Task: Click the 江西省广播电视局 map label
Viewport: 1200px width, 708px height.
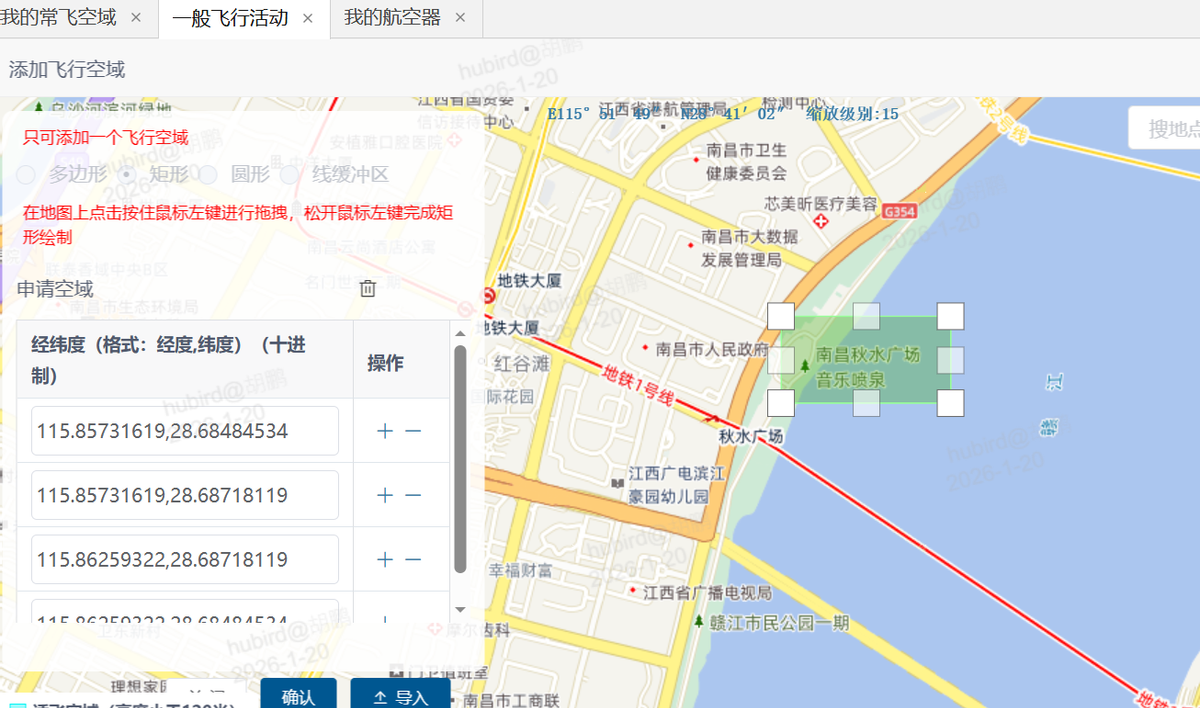Action: [x=708, y=592]
